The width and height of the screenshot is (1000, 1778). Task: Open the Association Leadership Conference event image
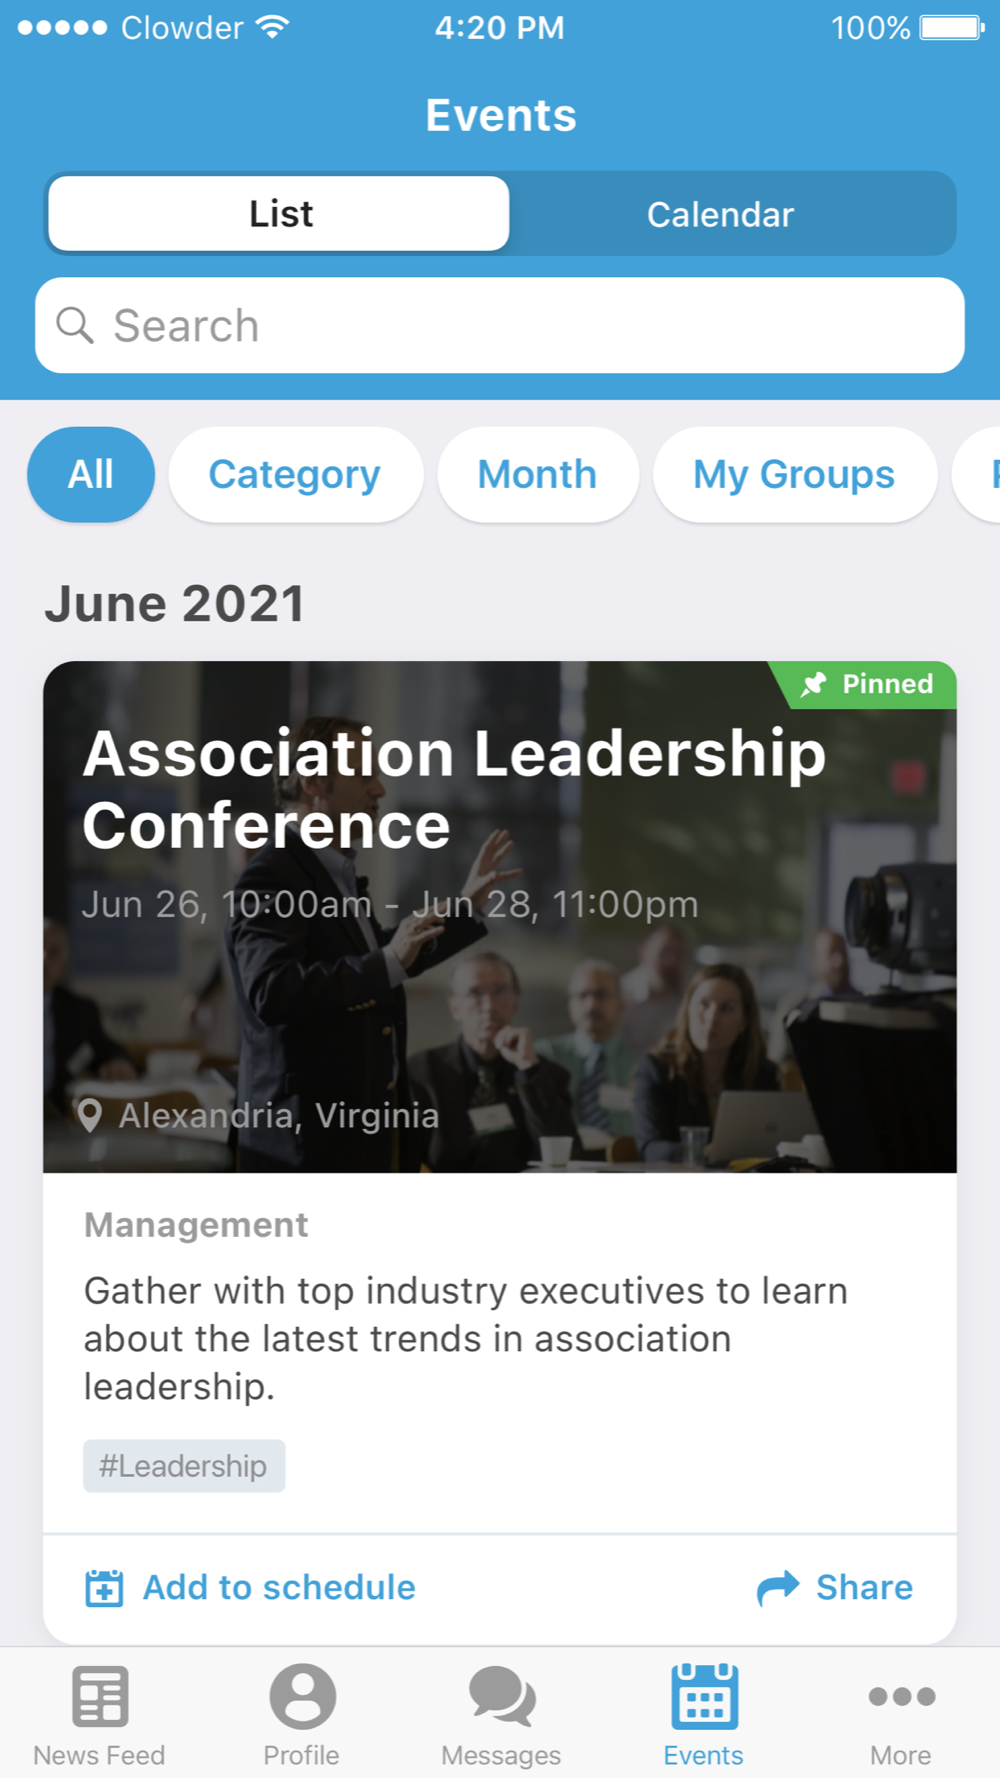point(500,917)
